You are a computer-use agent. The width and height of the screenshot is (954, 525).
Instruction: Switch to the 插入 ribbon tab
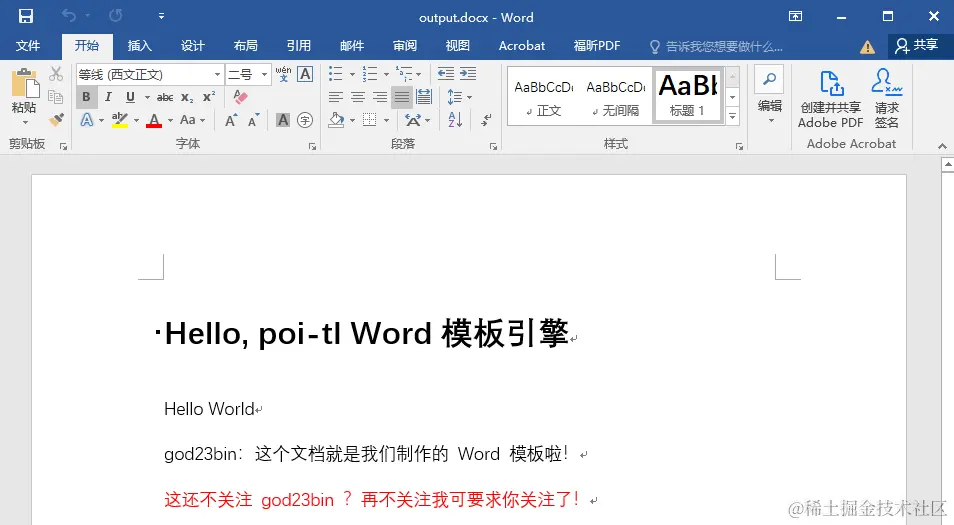tap(139, 46)
